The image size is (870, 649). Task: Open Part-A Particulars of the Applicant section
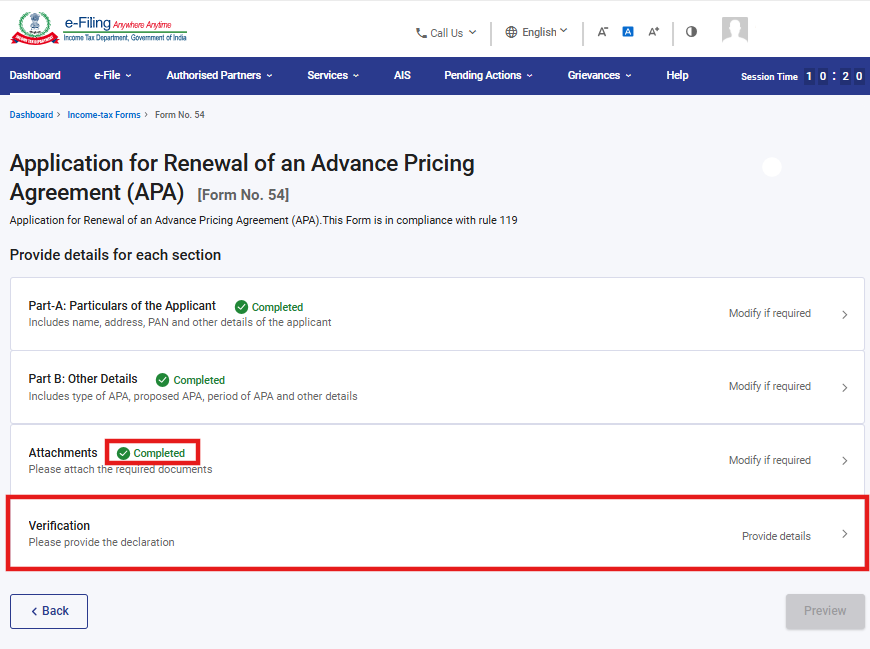point(122,306)
